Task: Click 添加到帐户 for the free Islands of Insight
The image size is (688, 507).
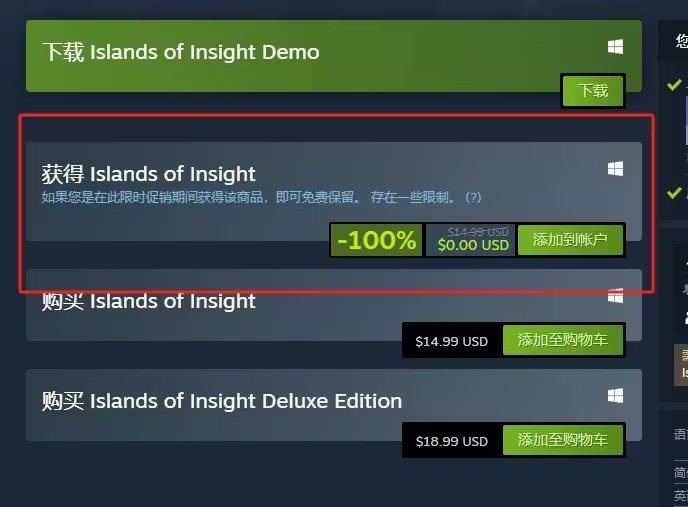Action: [570, 240]
